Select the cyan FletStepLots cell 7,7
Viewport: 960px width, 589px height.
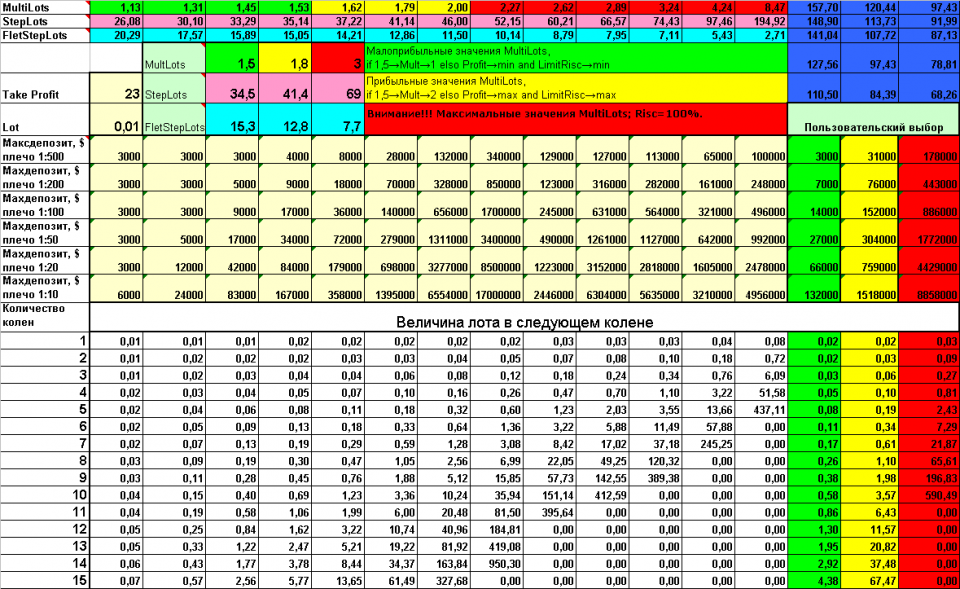(338, 119)
